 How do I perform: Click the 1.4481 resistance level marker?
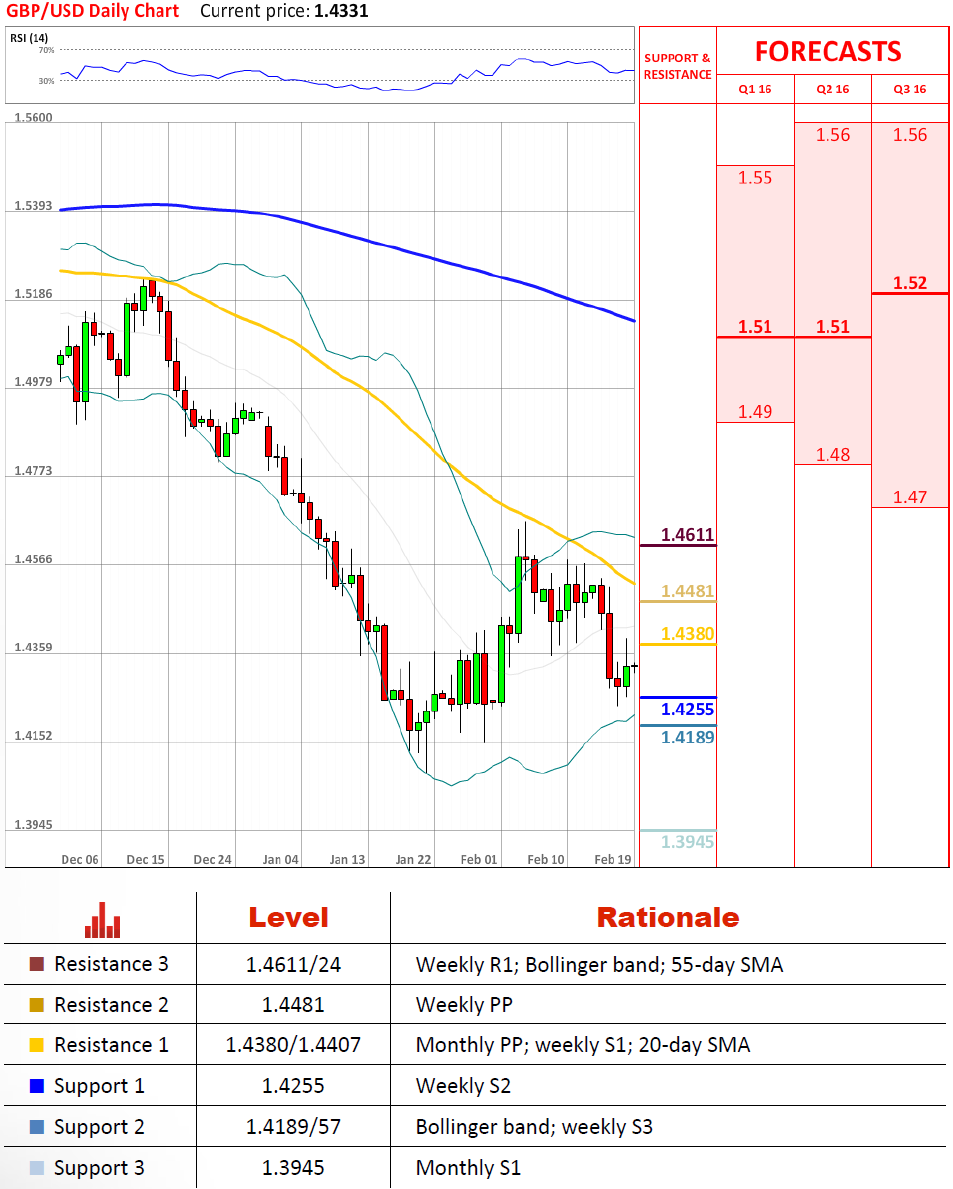point(687,591)
